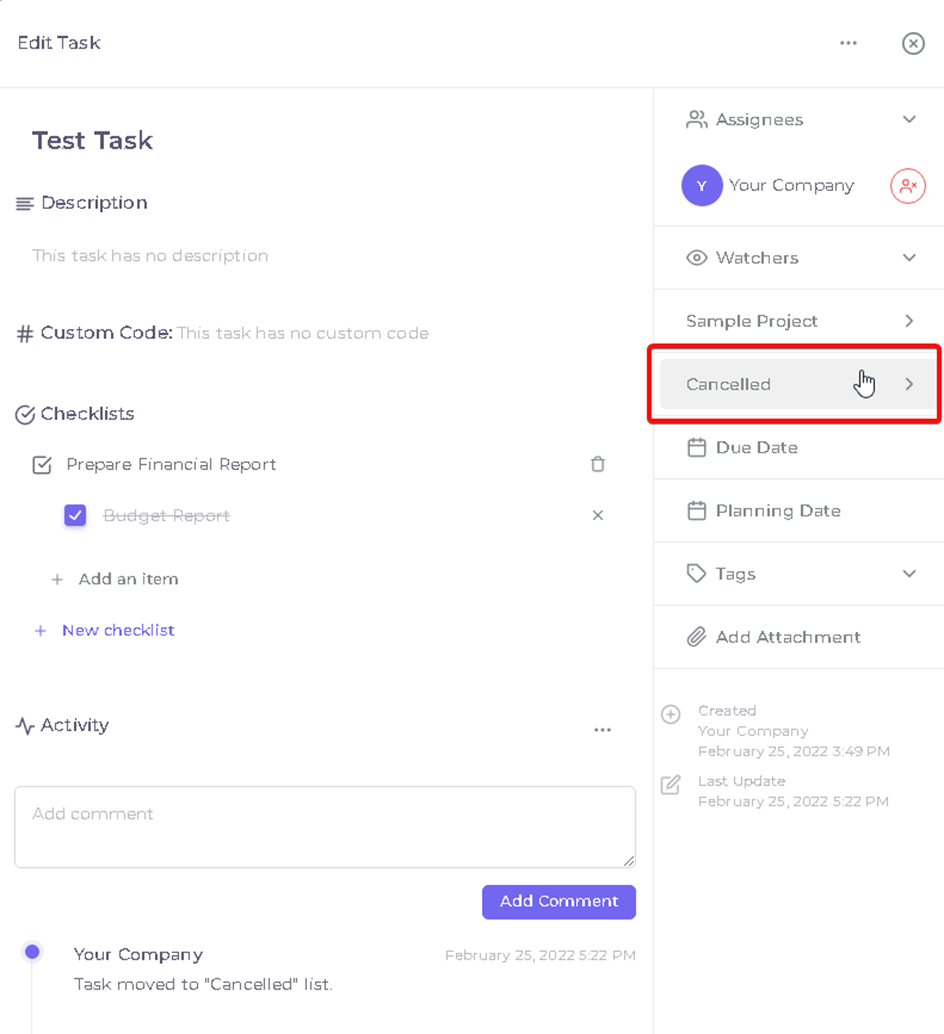Click the Add Comment button
Viewport: 944px width, 1034px height.
[559, 901]
